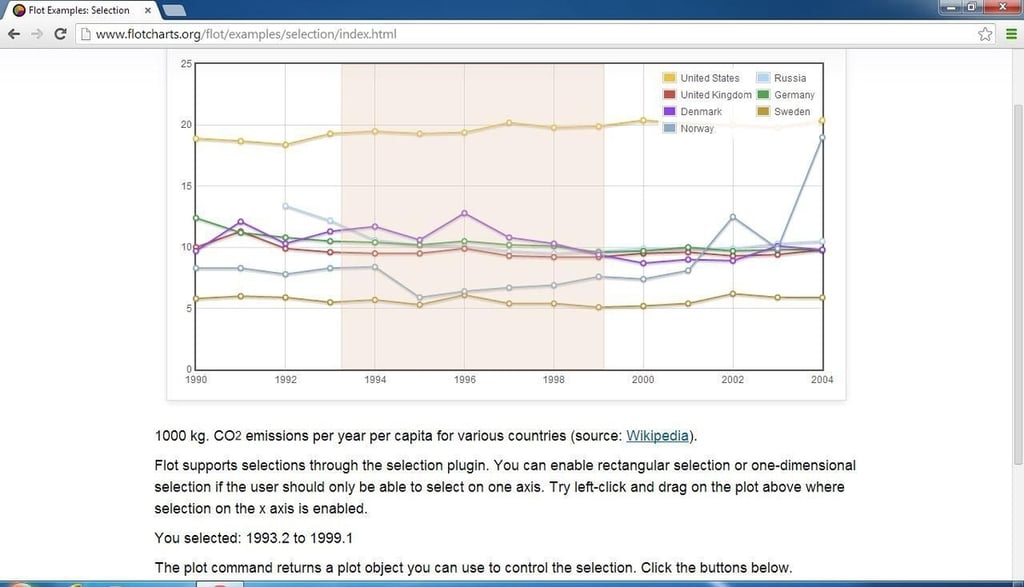Click the shaded selection region on the plot

coord(472,216)
